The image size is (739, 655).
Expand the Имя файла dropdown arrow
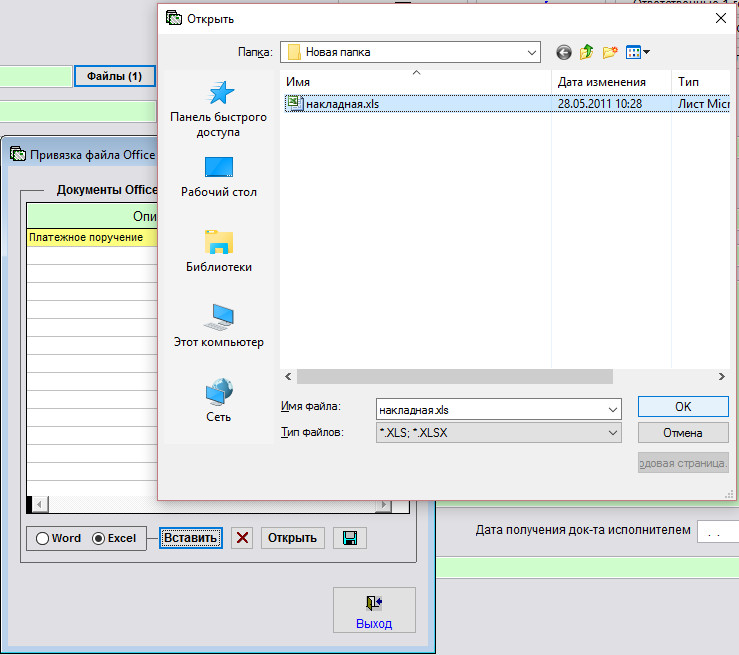point(612,409)
